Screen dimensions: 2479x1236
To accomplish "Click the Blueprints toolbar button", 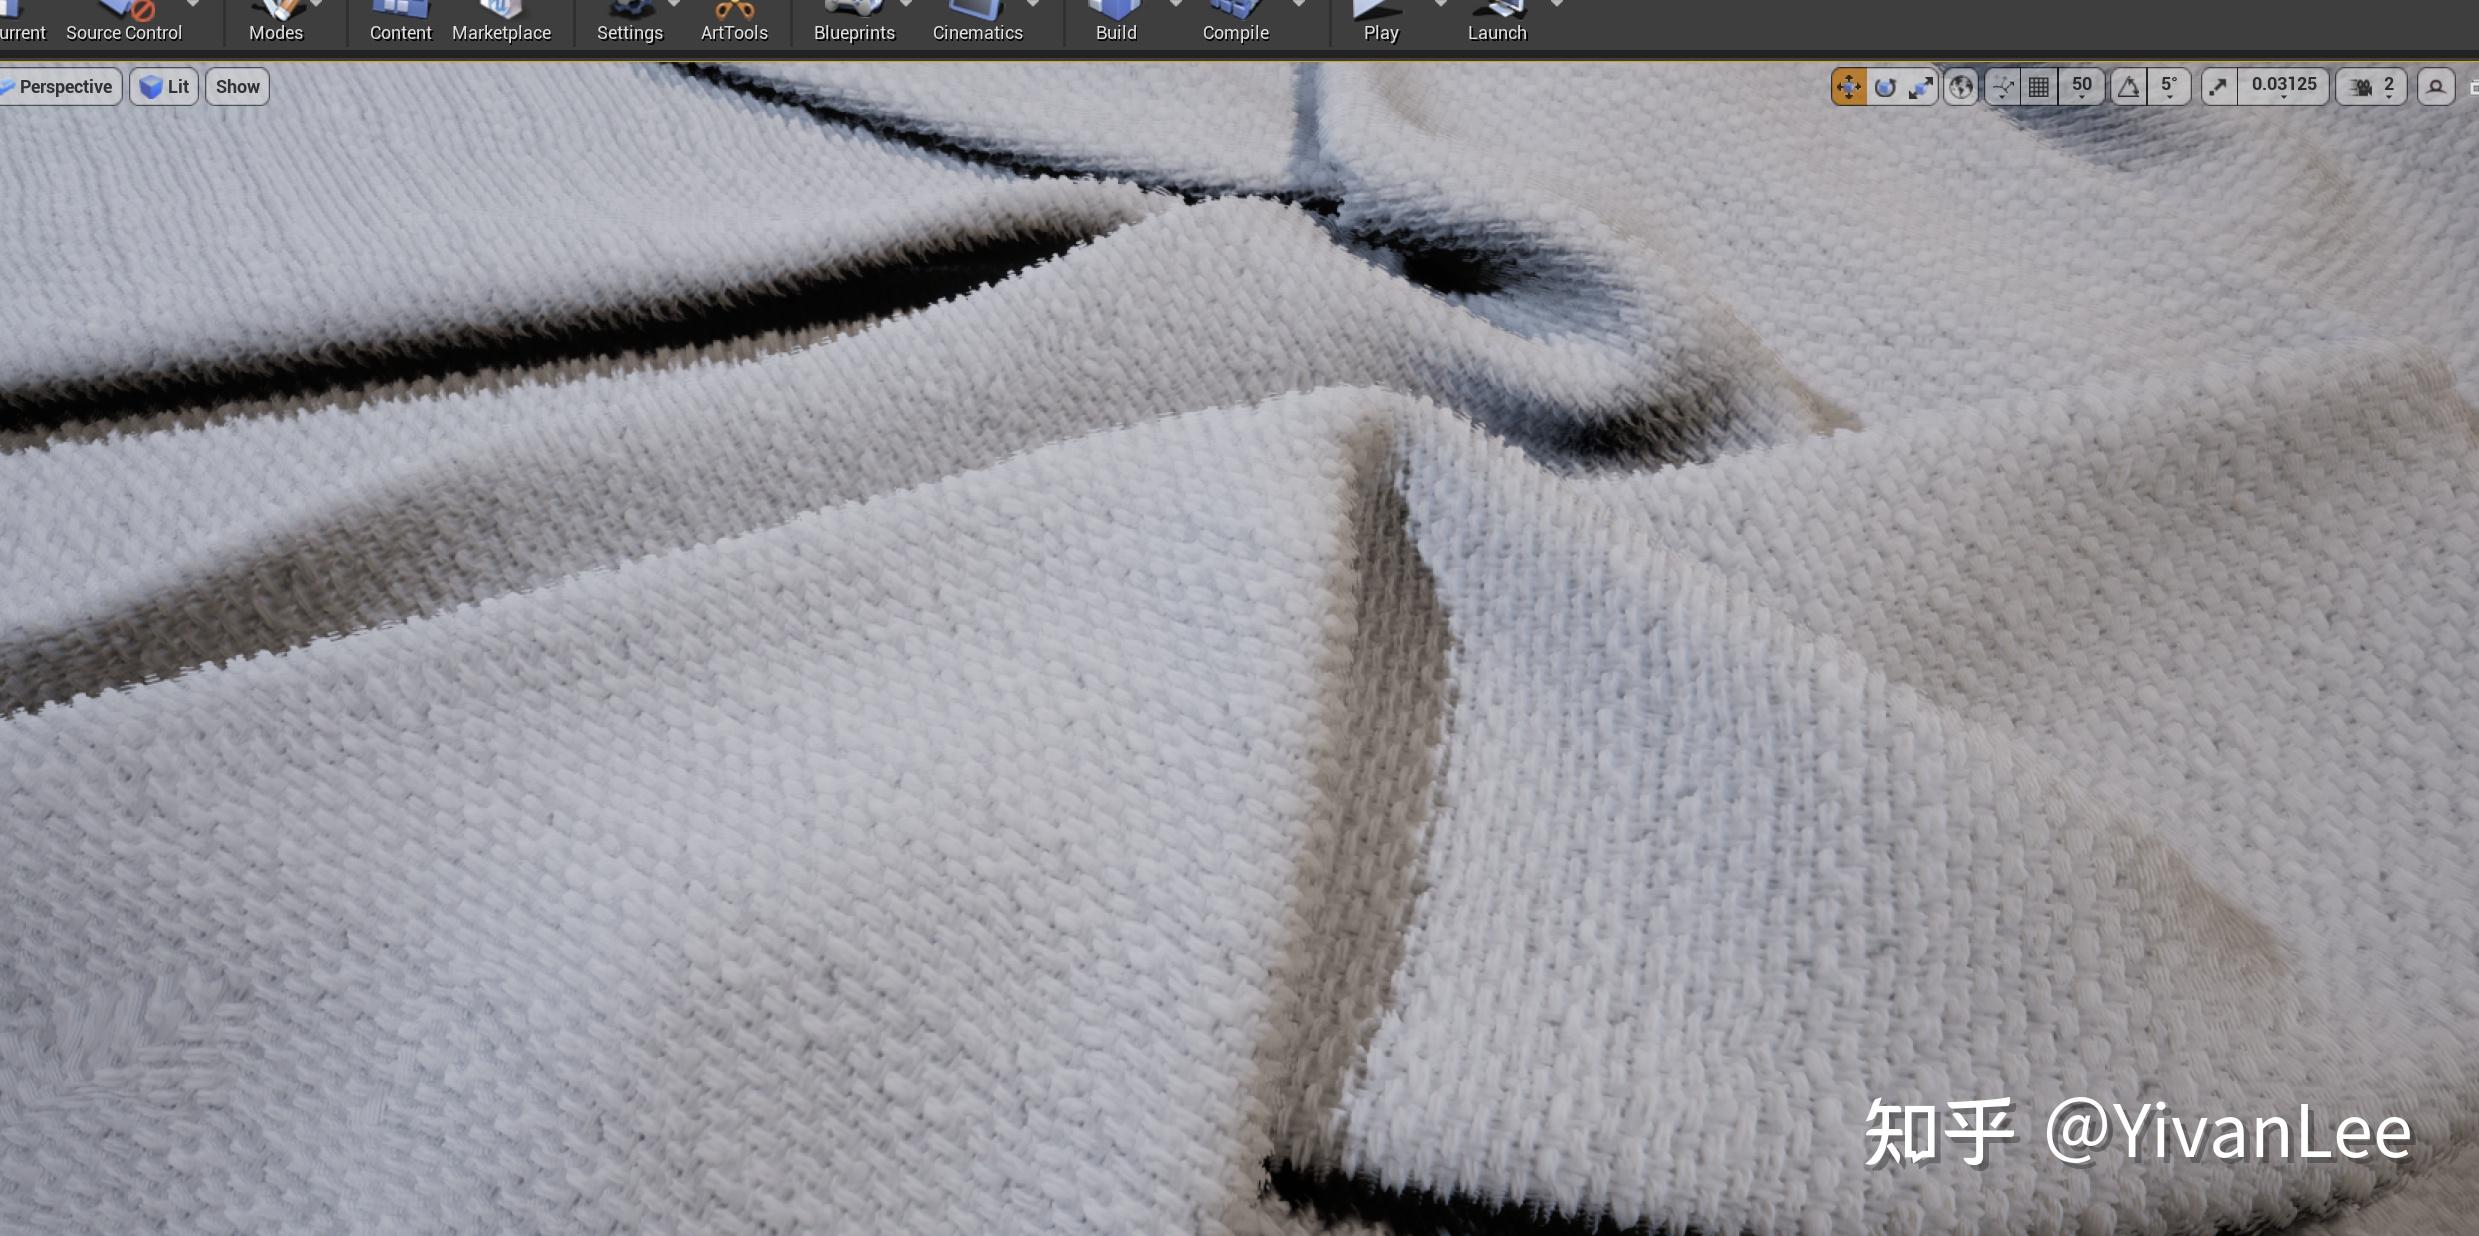I will (853, 22).
